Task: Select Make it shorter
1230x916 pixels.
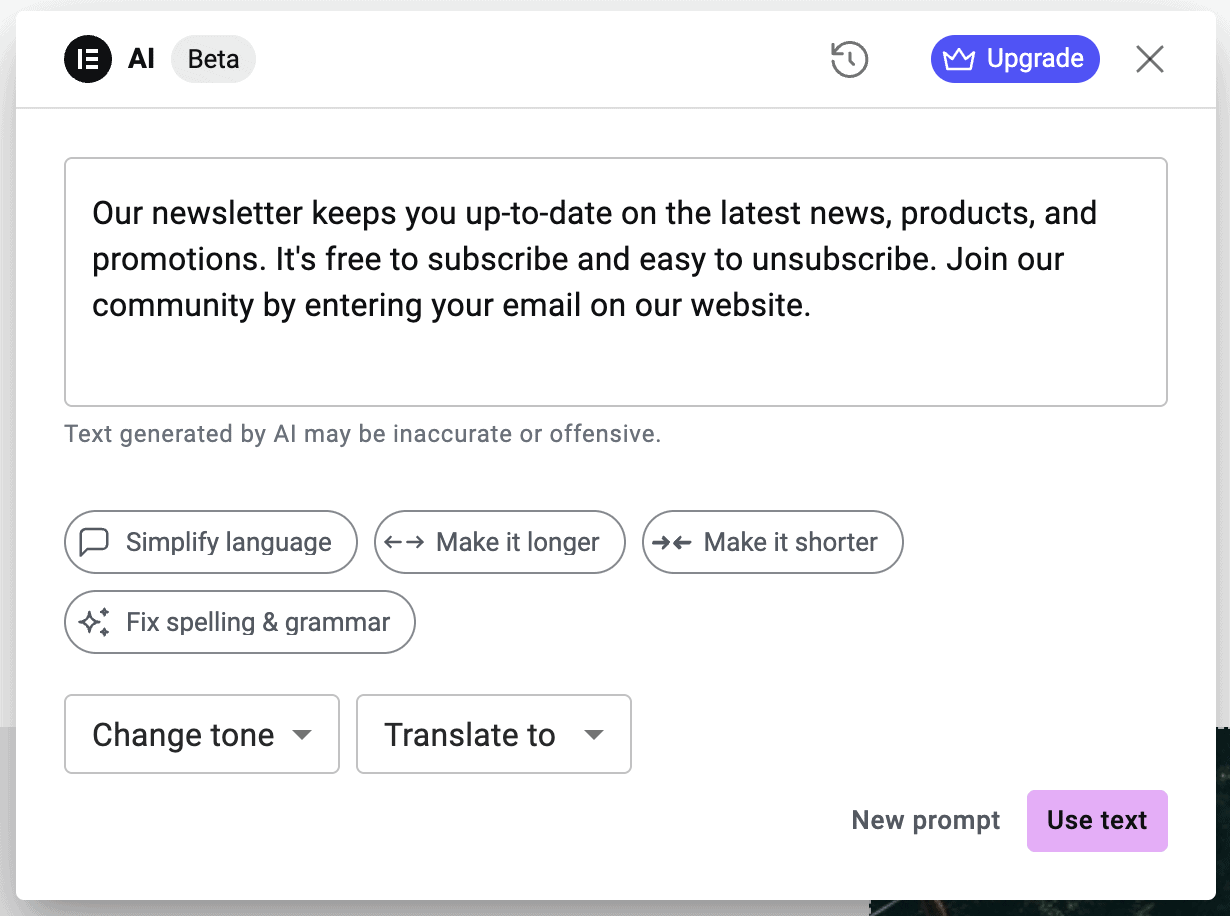Action: pyautogui.click(x=773, y=542)
